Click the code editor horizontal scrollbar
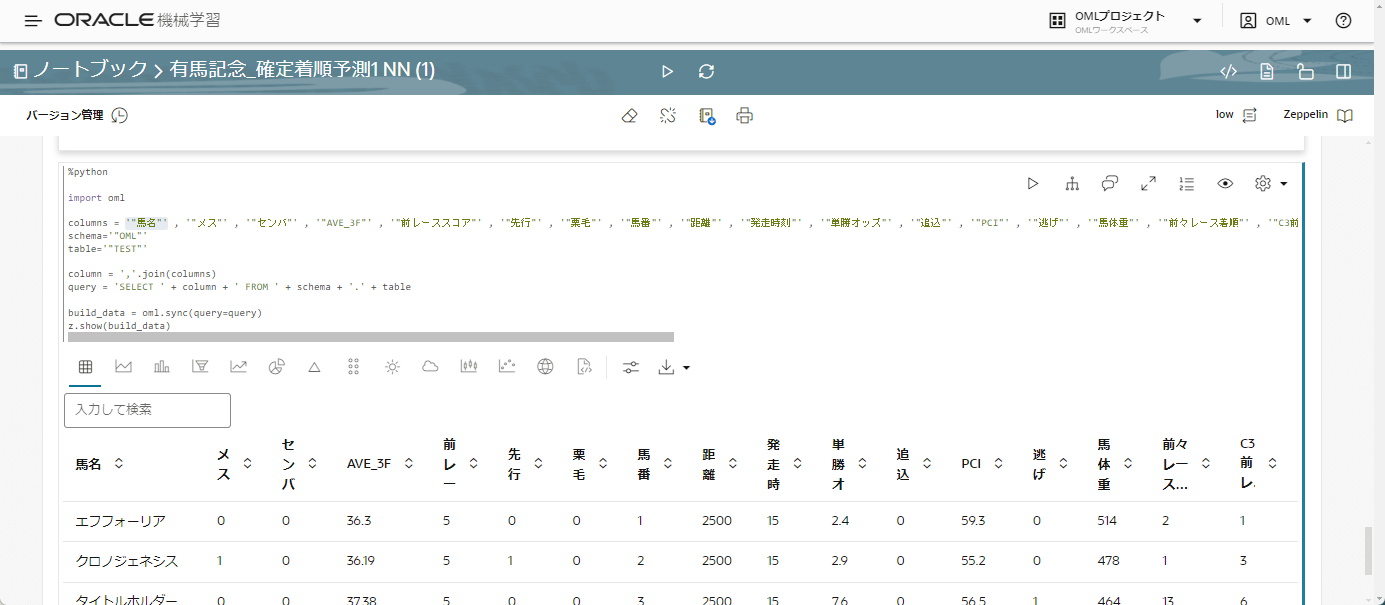This screenshot has height=605, width=1385. click(371, 337)
